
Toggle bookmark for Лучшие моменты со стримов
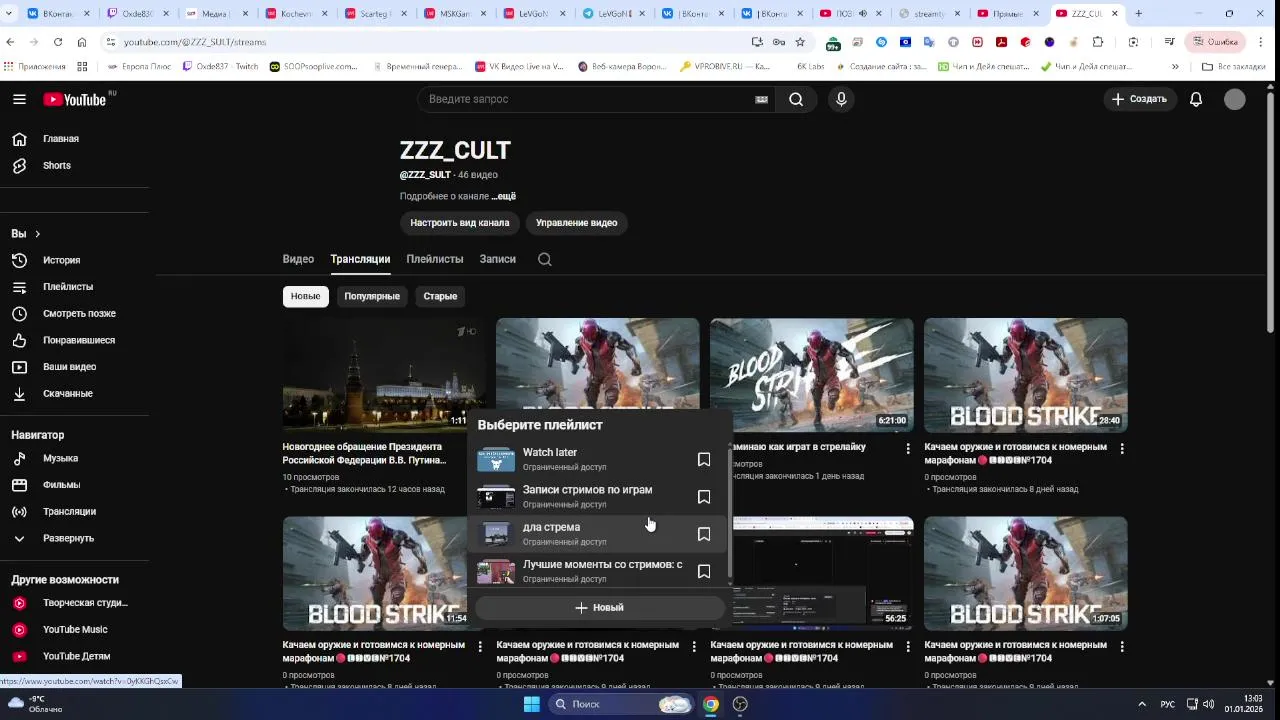pos(704,571)
